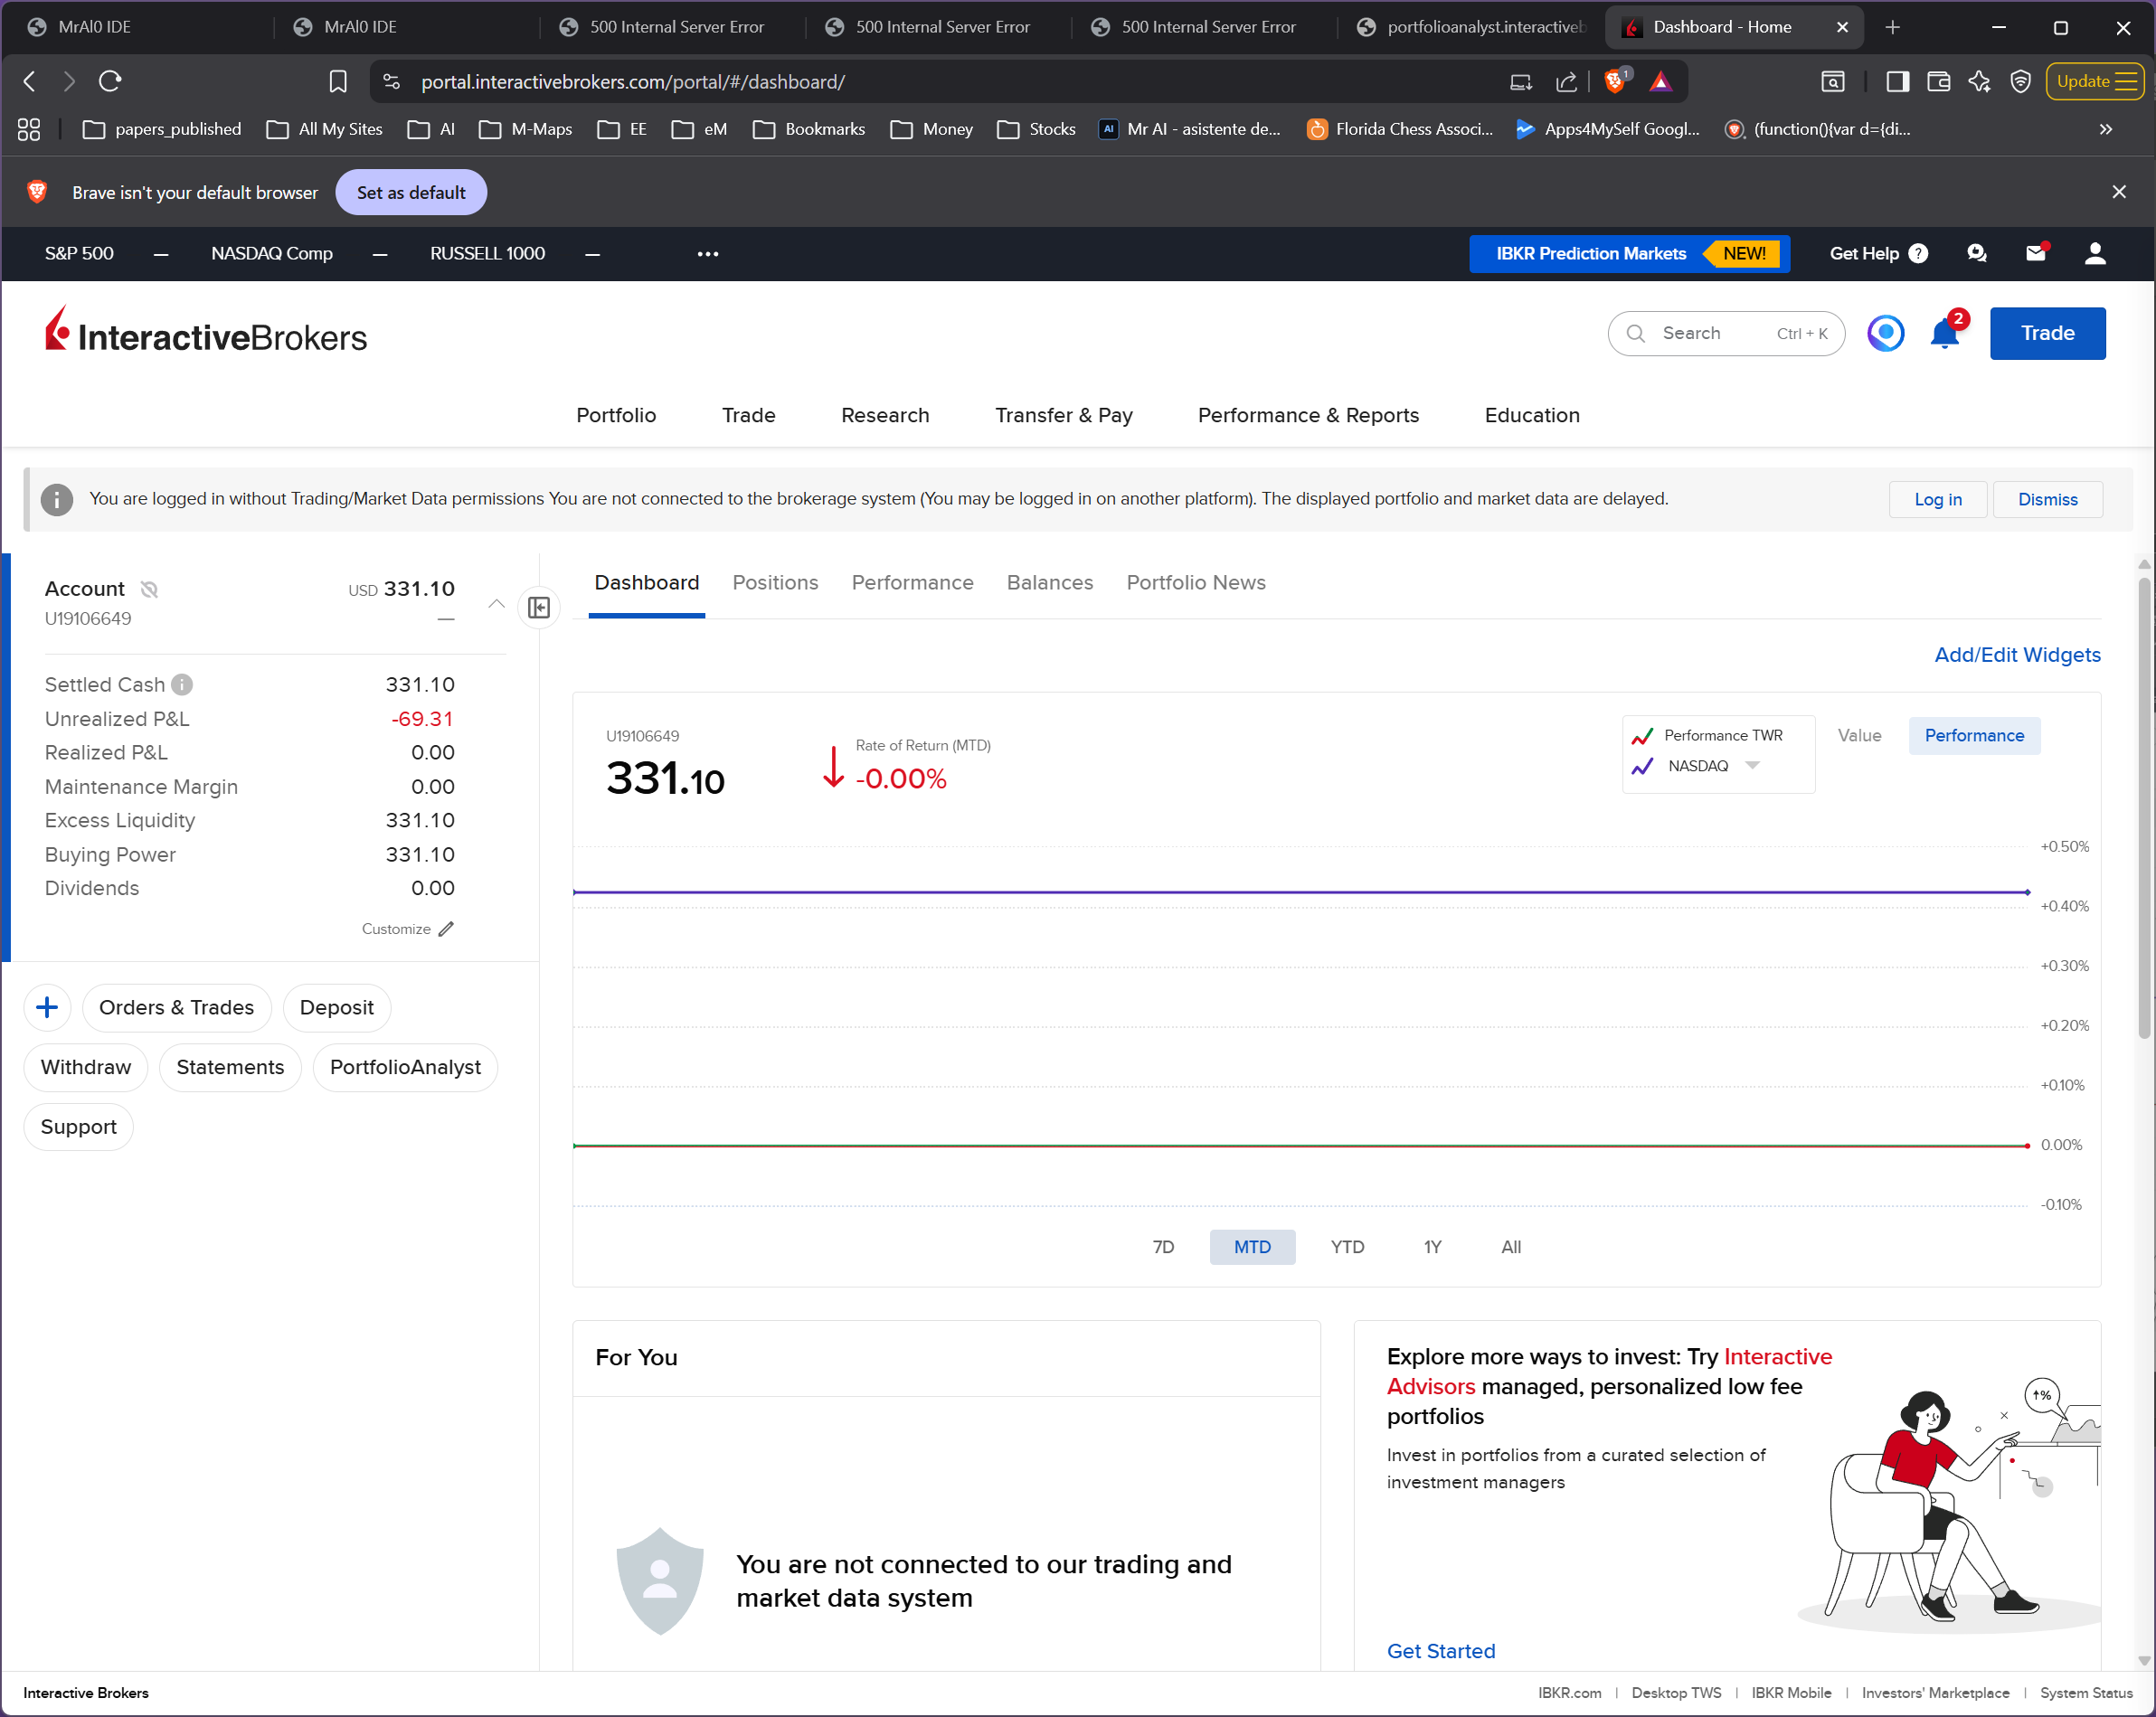Open more market indices ellipsis
This screenshot has height=1717, width=2156.
tap(708, 253)
